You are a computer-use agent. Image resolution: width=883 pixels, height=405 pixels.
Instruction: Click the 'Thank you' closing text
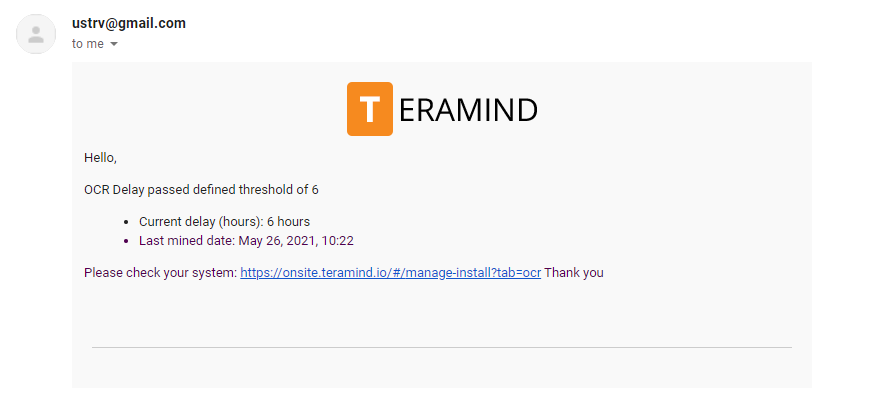pyautogui.click(x=574, y=273)
